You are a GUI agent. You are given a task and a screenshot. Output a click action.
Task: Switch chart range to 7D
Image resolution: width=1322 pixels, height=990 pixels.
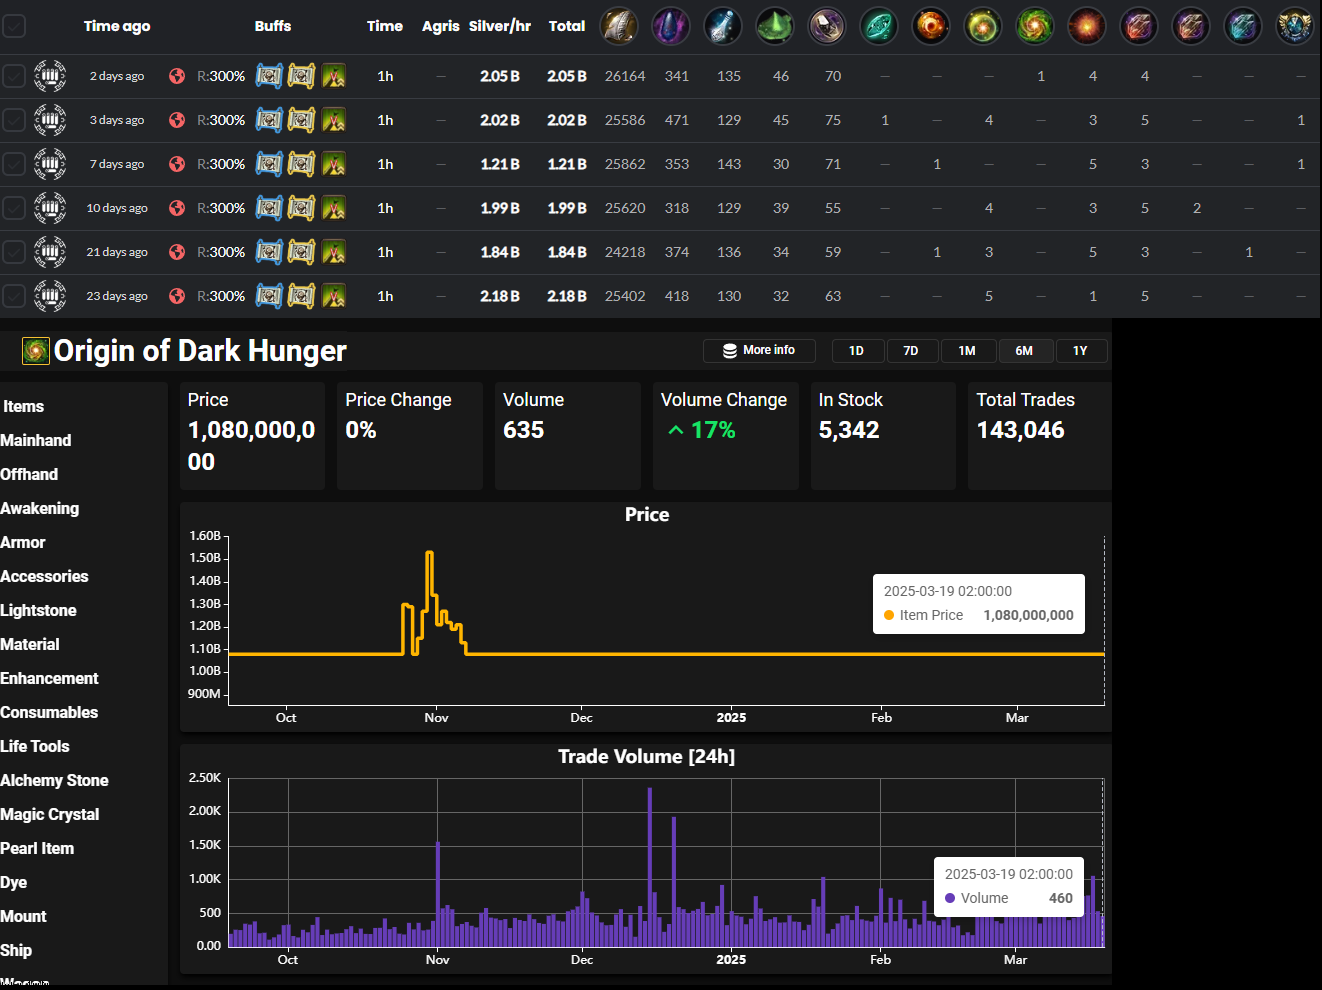(x=912, y=351)
